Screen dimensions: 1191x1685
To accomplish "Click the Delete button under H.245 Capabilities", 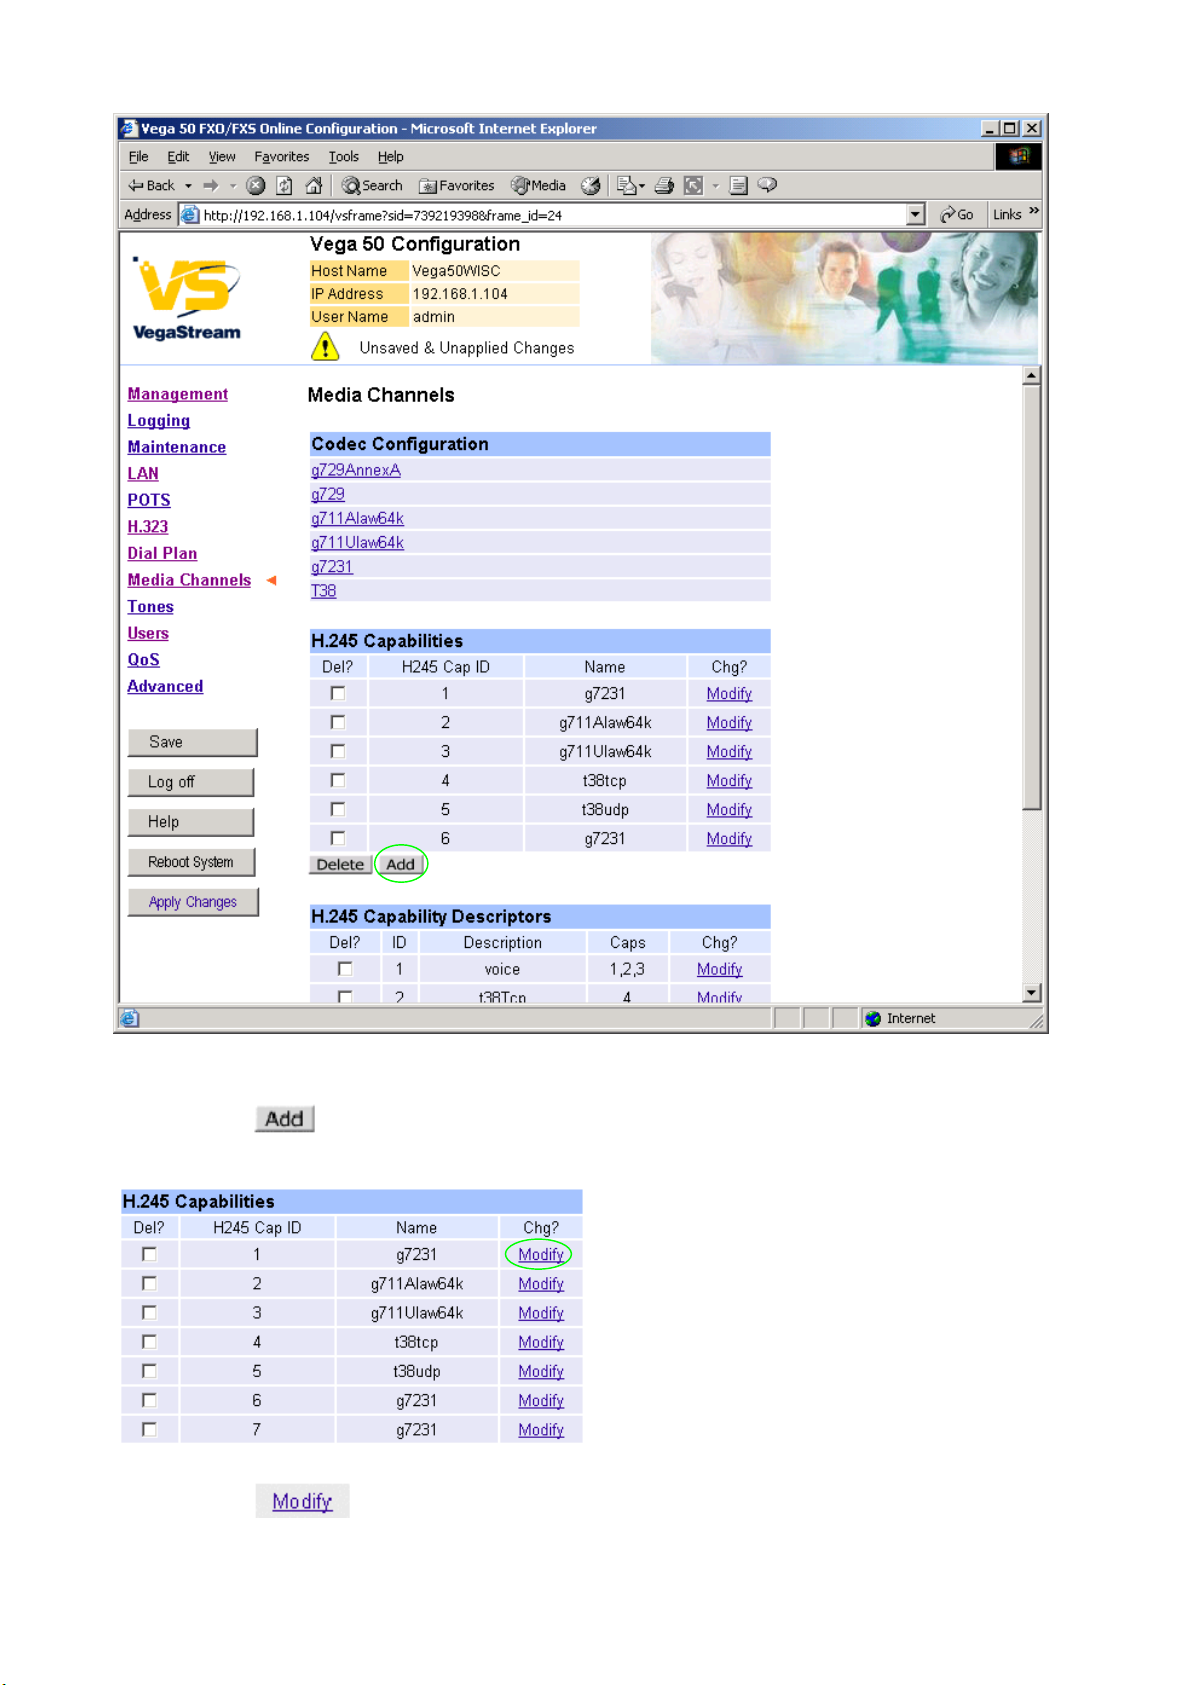I will click(340, 865).
